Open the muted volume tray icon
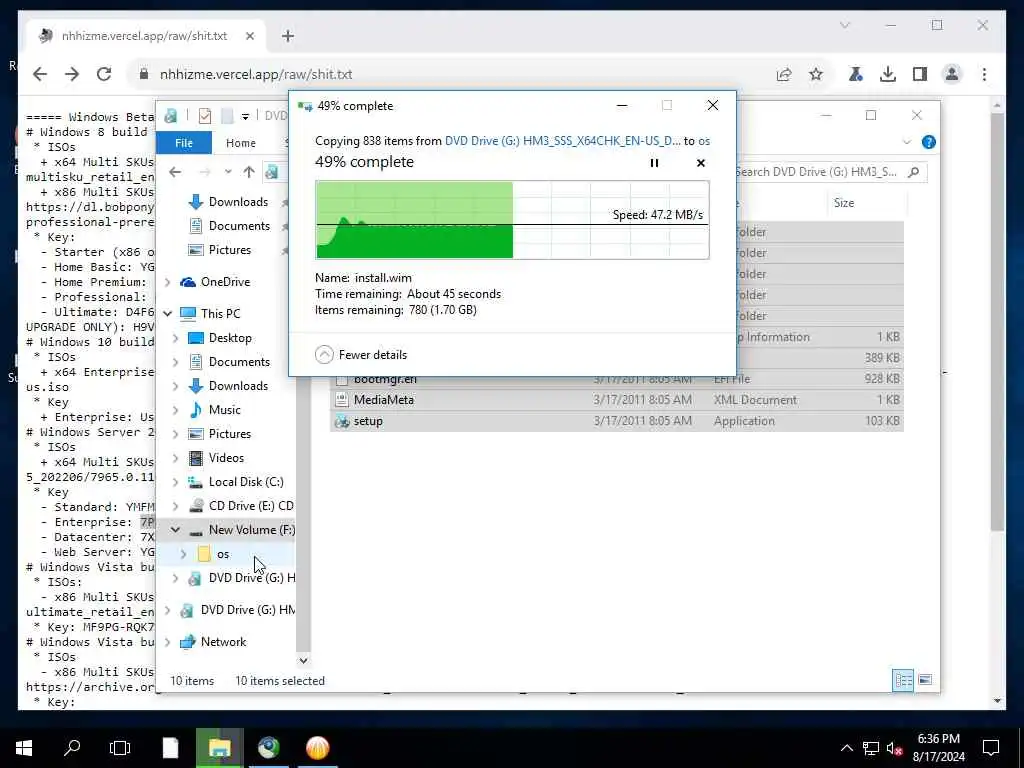Image resolution: width=1024 pixels, height=768 pixels. pyautogui.click(x=895, y=748)
